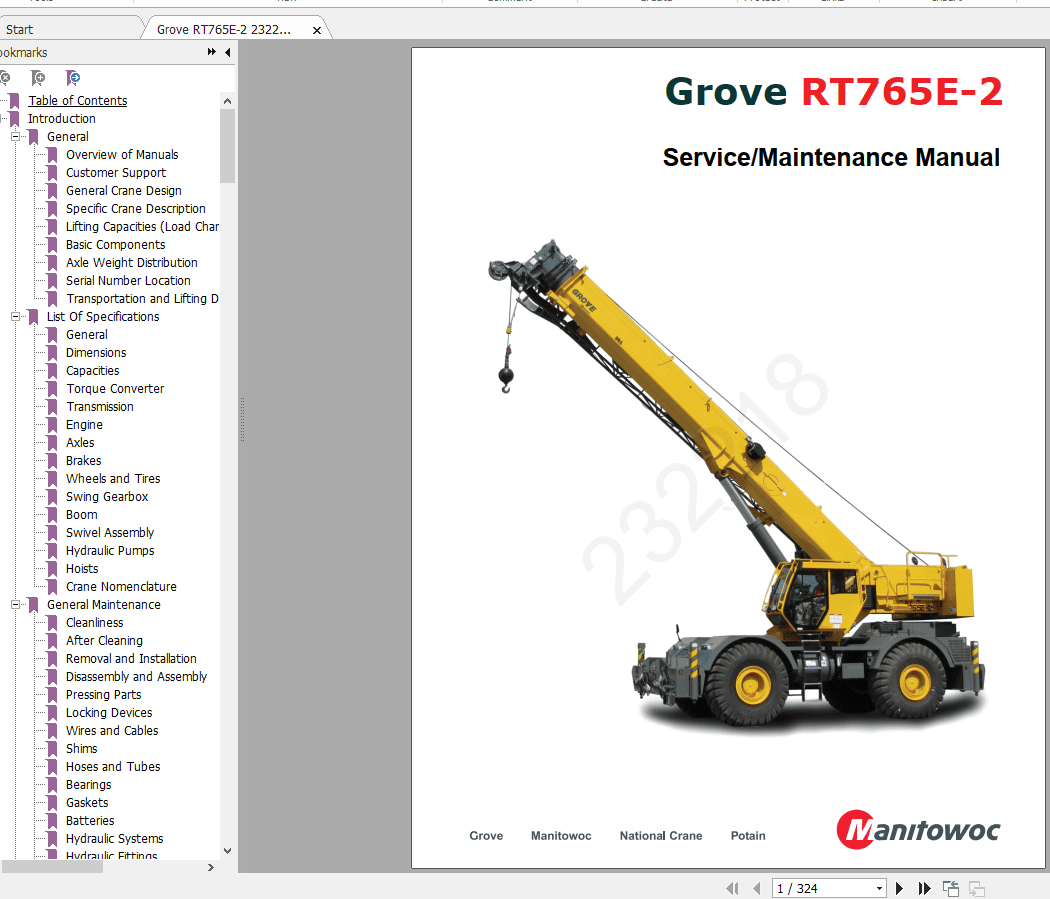Collapse the List Of Specifications node

click(14, 316)
